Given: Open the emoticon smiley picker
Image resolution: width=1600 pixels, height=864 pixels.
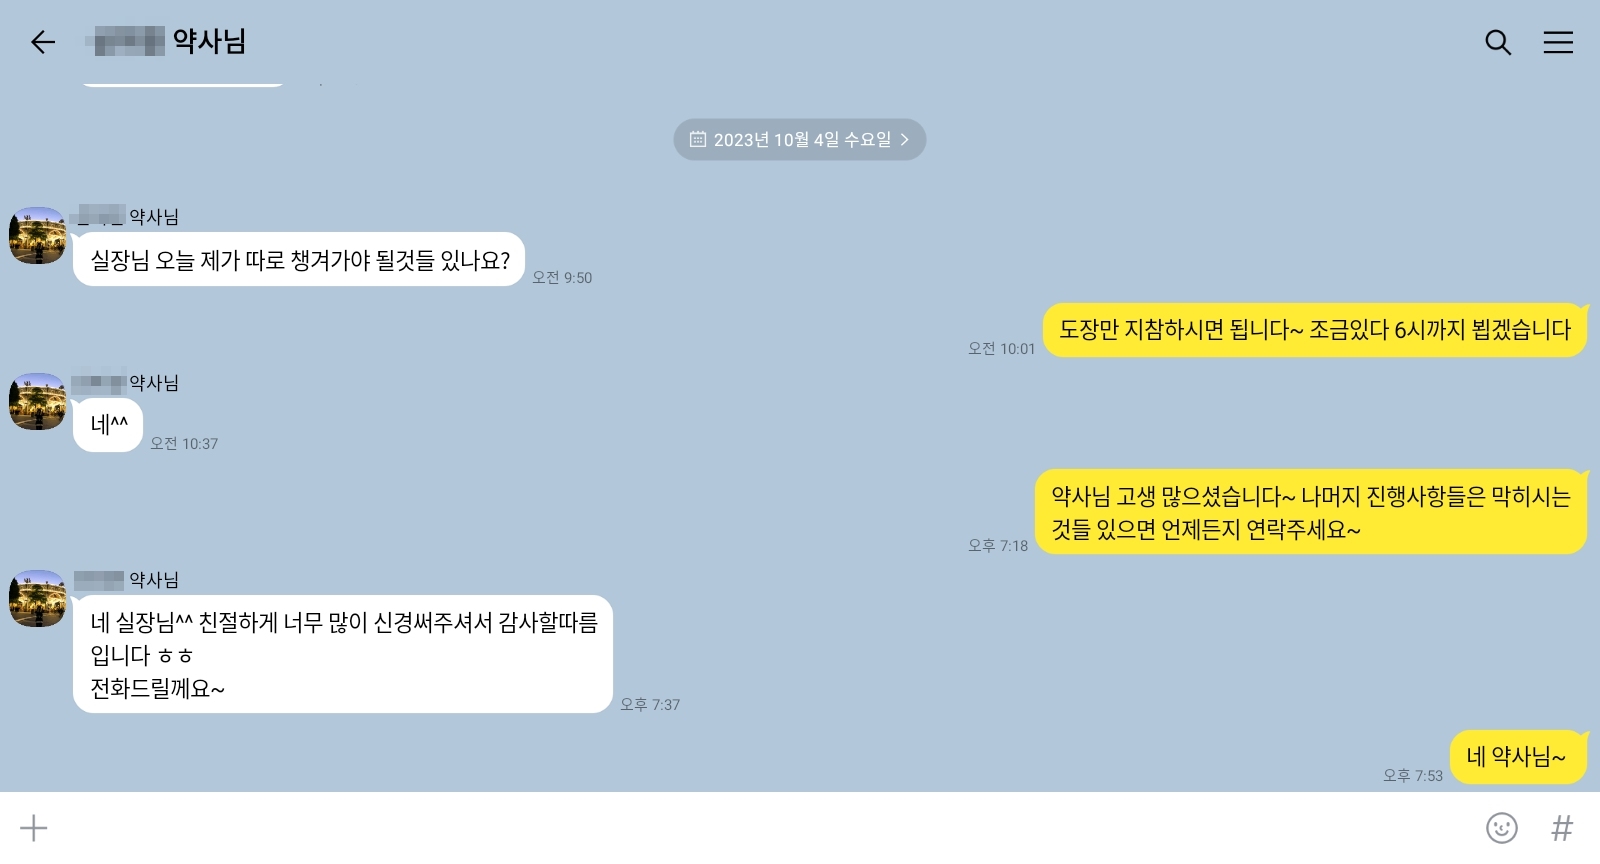Looking at the screenshot, I should tap(1501, 828).
